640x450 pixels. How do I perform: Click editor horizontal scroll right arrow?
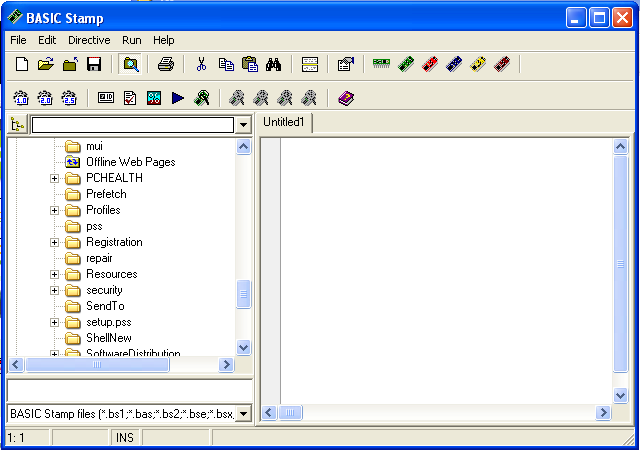[603, 413]
